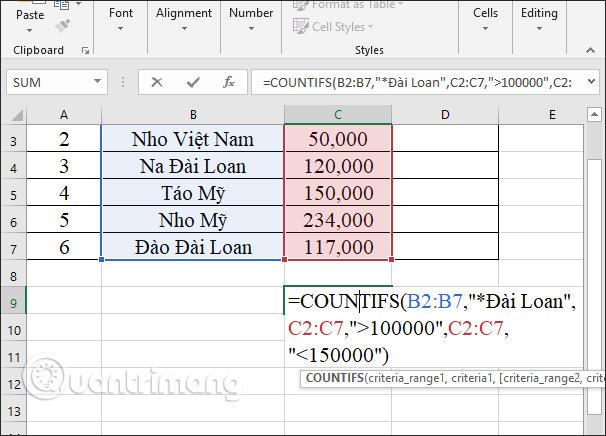Open Insert Function with the fx icon
Screen dimensions: 606x436
[229, 82]
